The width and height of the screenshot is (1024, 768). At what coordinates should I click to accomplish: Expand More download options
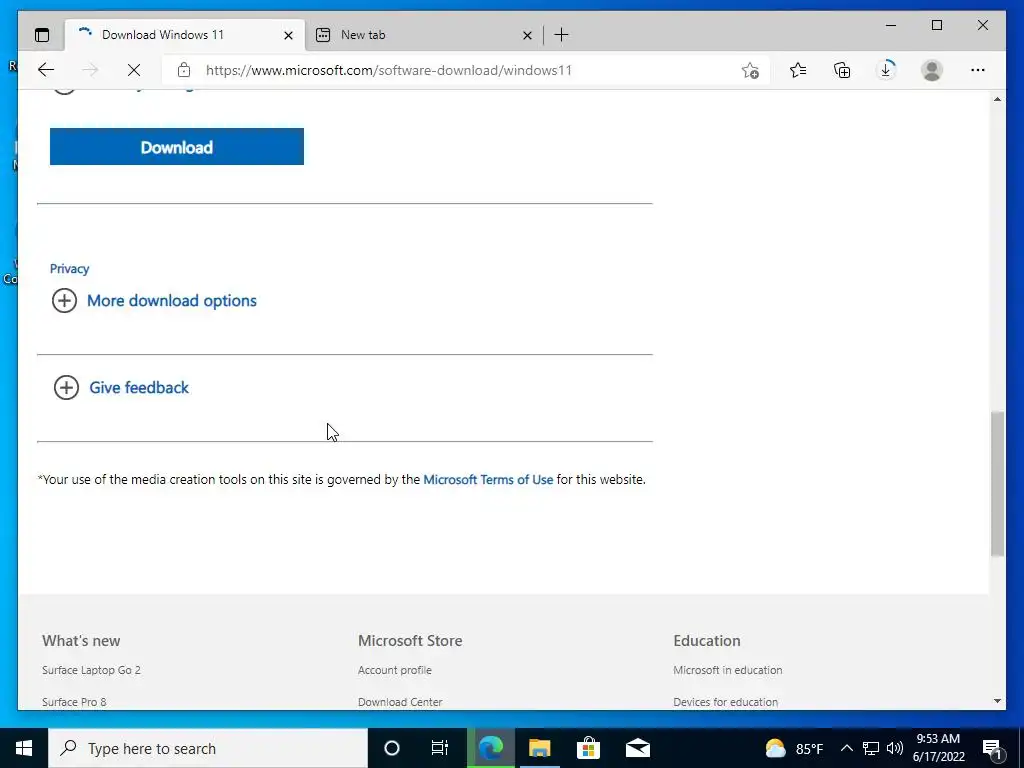154,300
